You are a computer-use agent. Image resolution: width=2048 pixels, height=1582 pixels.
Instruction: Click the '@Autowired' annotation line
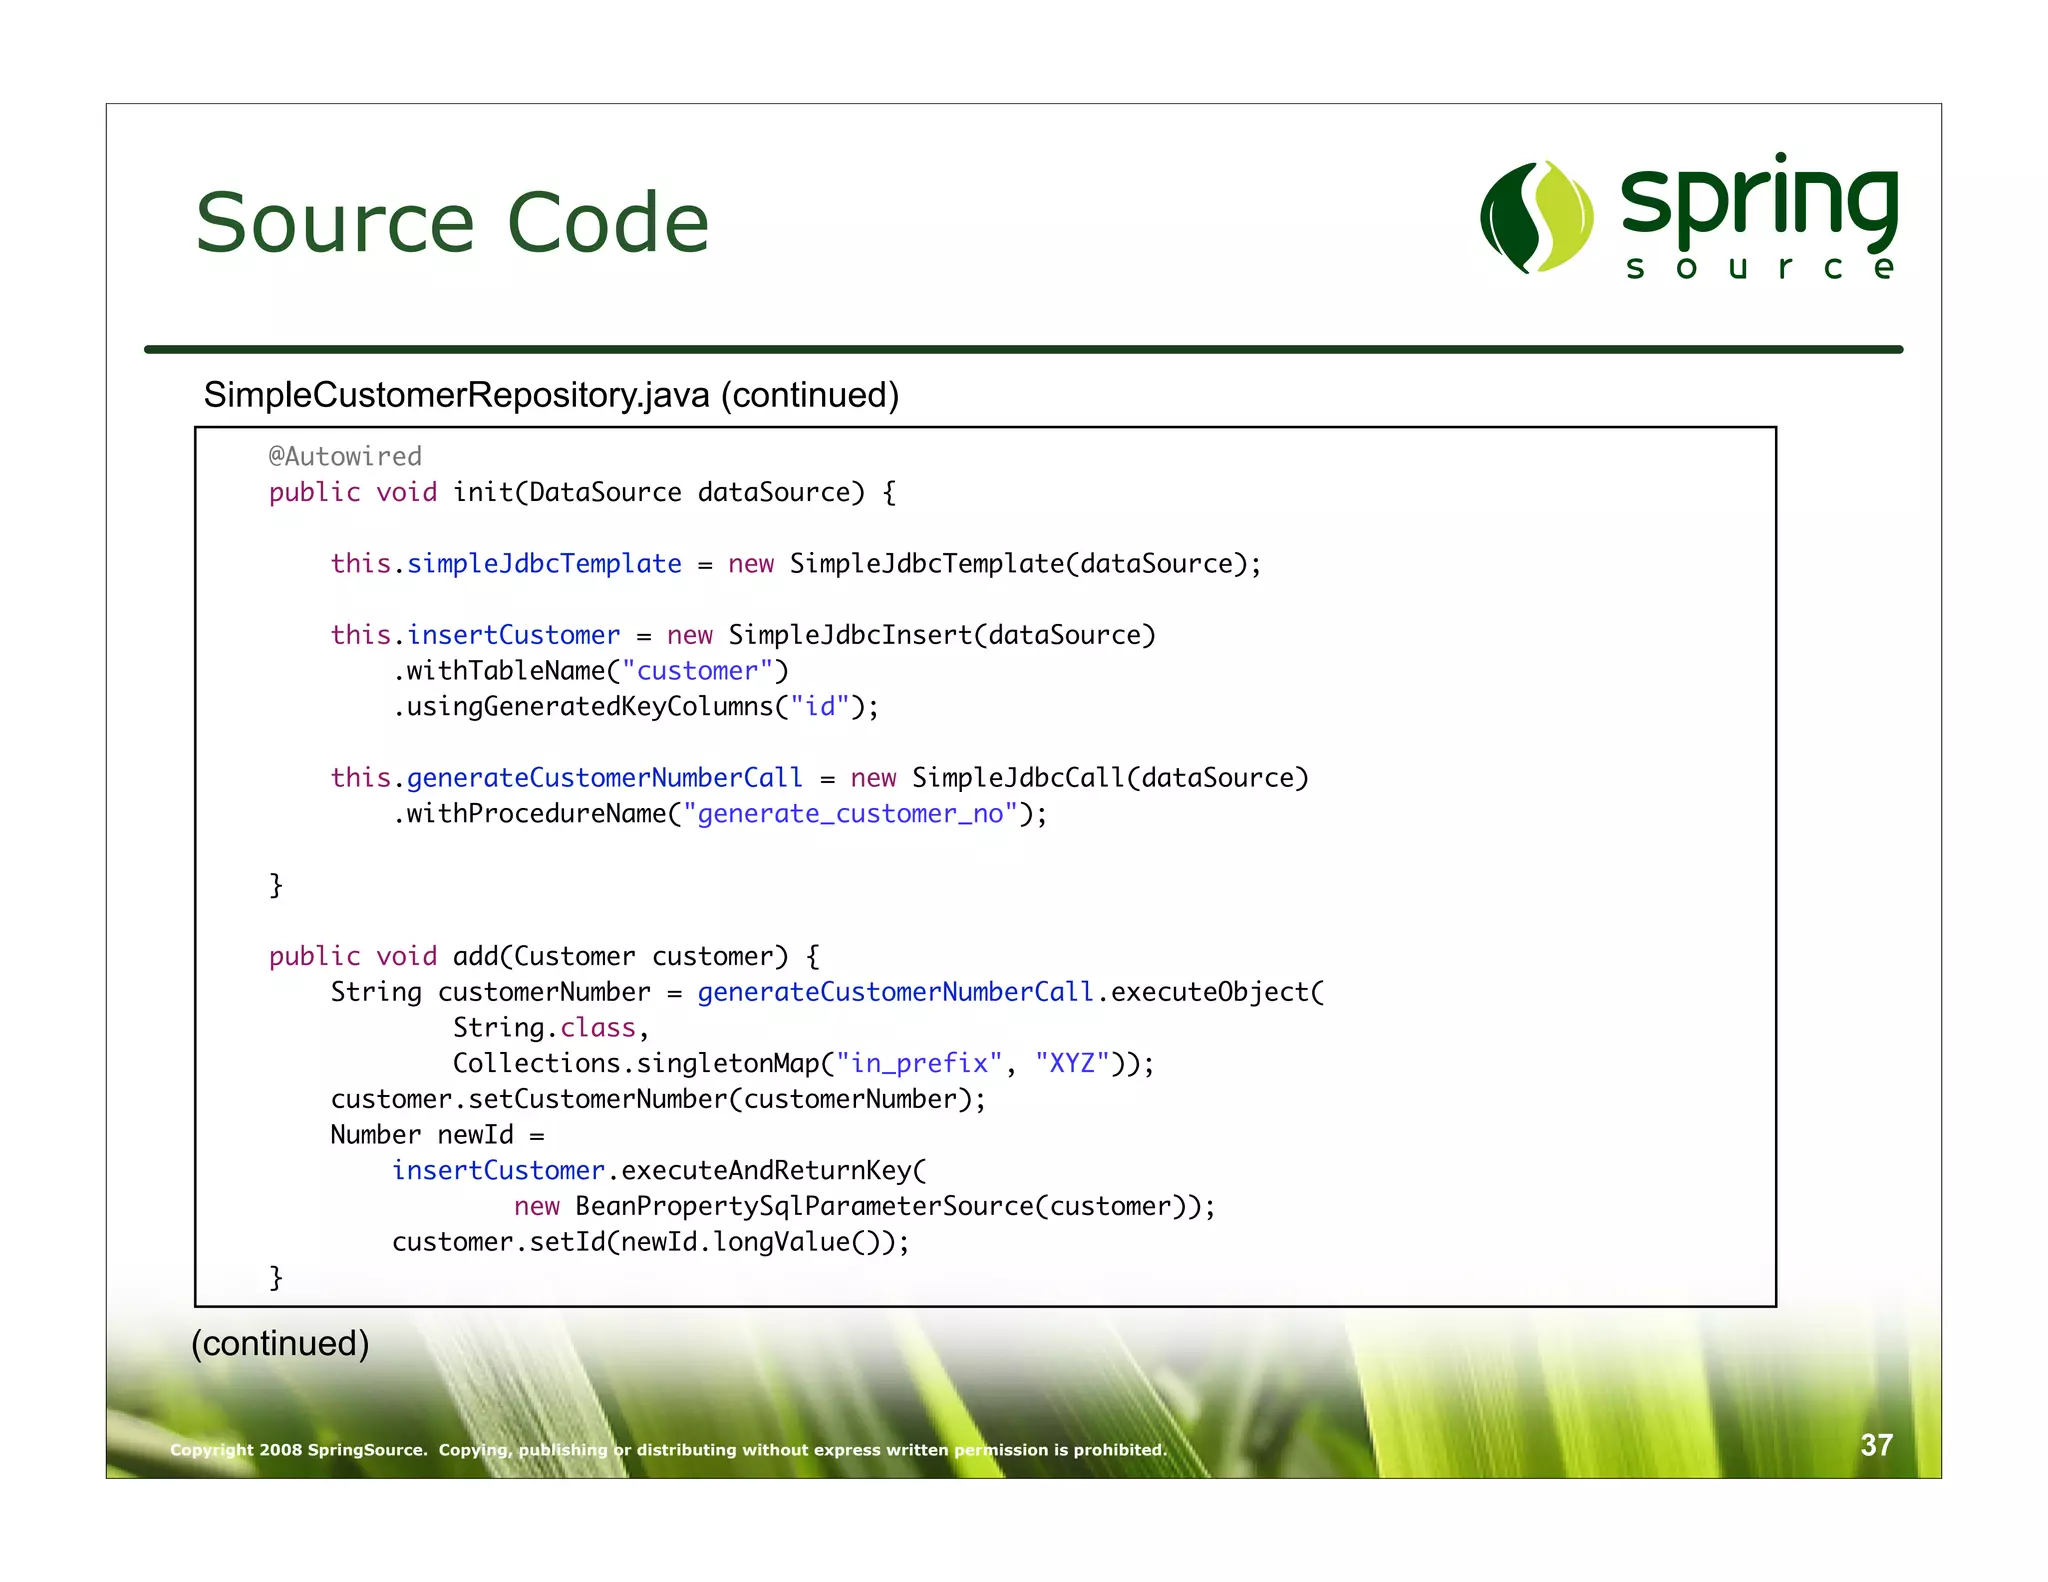345,456
